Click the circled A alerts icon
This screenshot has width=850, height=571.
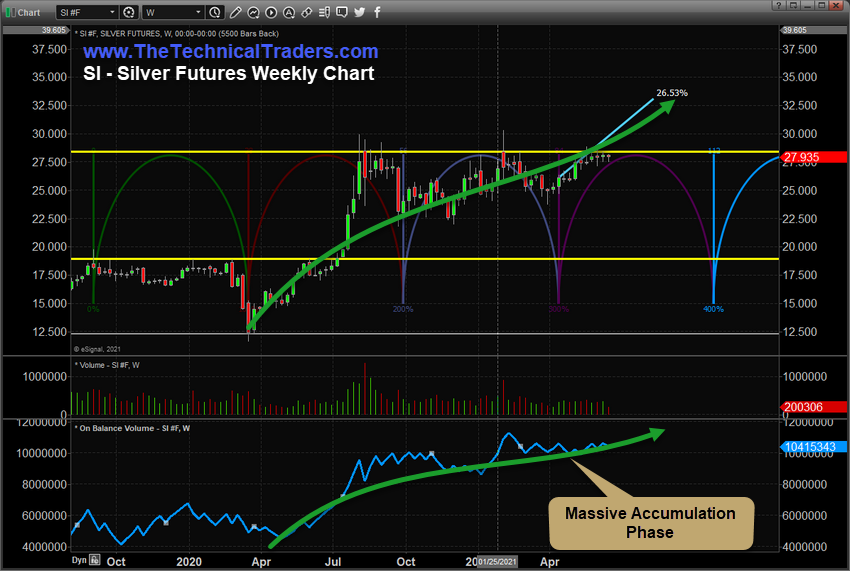tap(288, 12)
